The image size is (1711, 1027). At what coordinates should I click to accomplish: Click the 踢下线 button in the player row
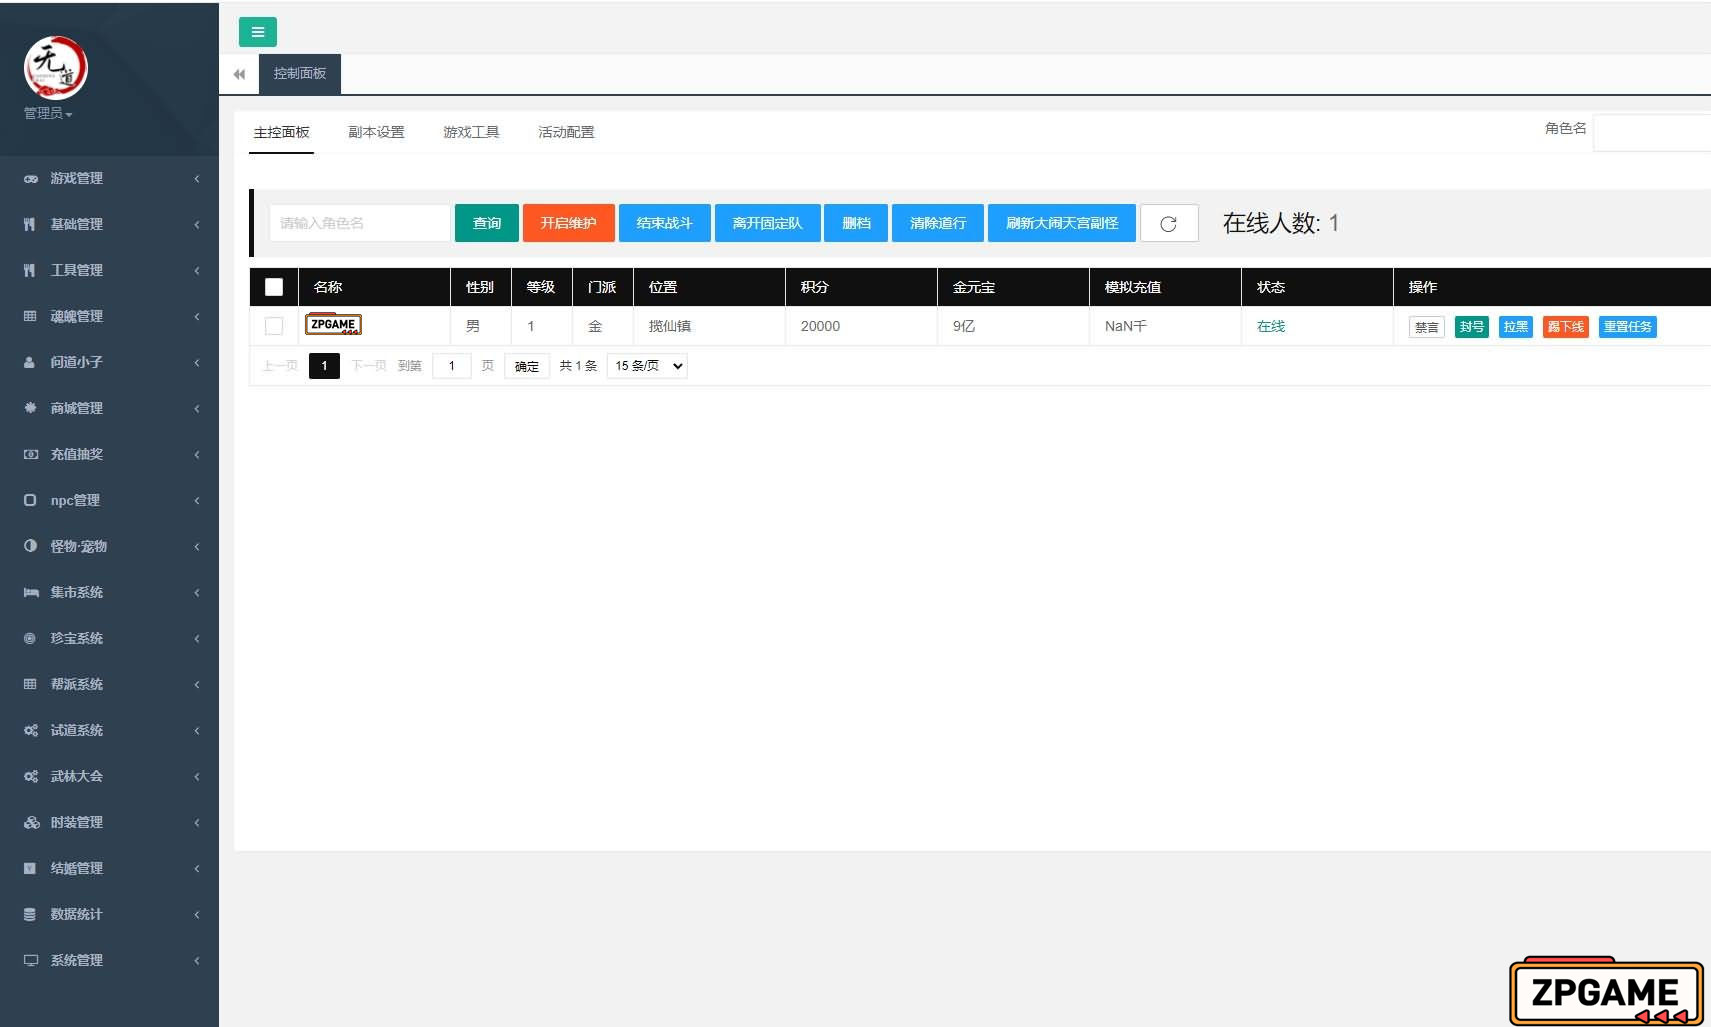[1565, 327]
